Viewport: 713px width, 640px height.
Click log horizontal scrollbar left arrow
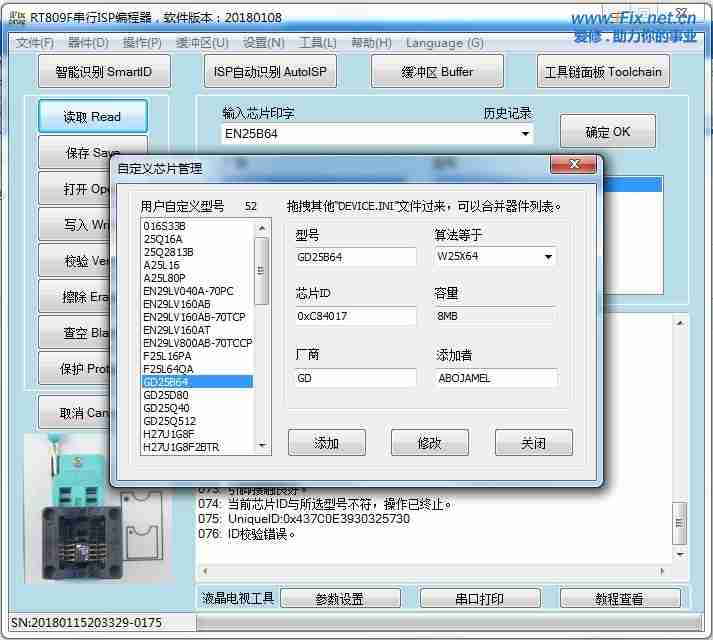(x=205, y=570)
